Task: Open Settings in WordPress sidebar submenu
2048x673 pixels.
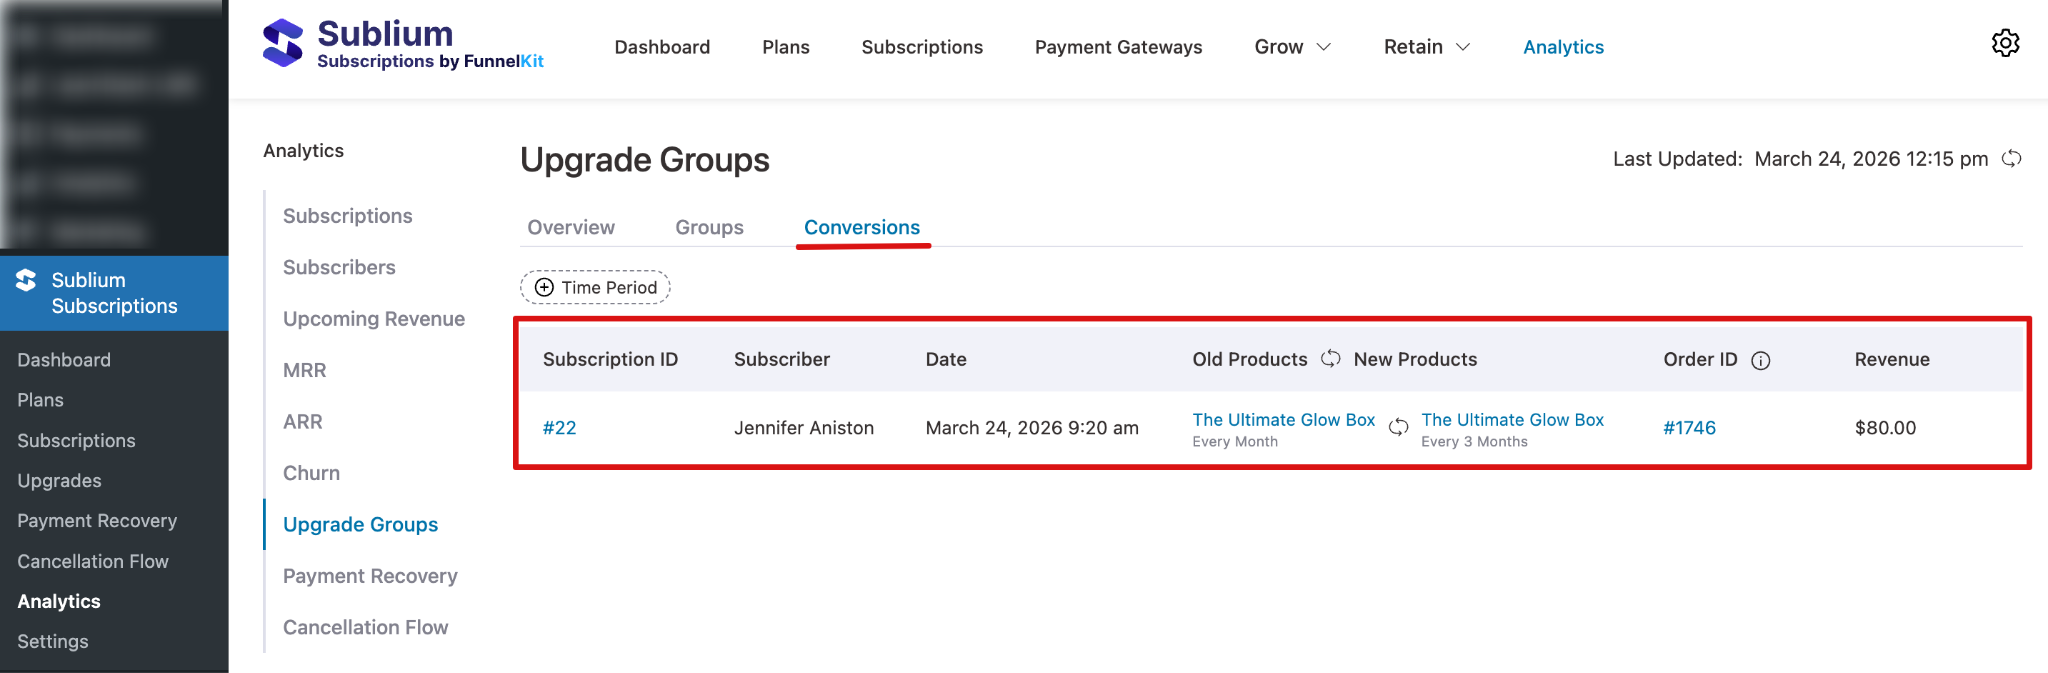Action: [53, 642]
